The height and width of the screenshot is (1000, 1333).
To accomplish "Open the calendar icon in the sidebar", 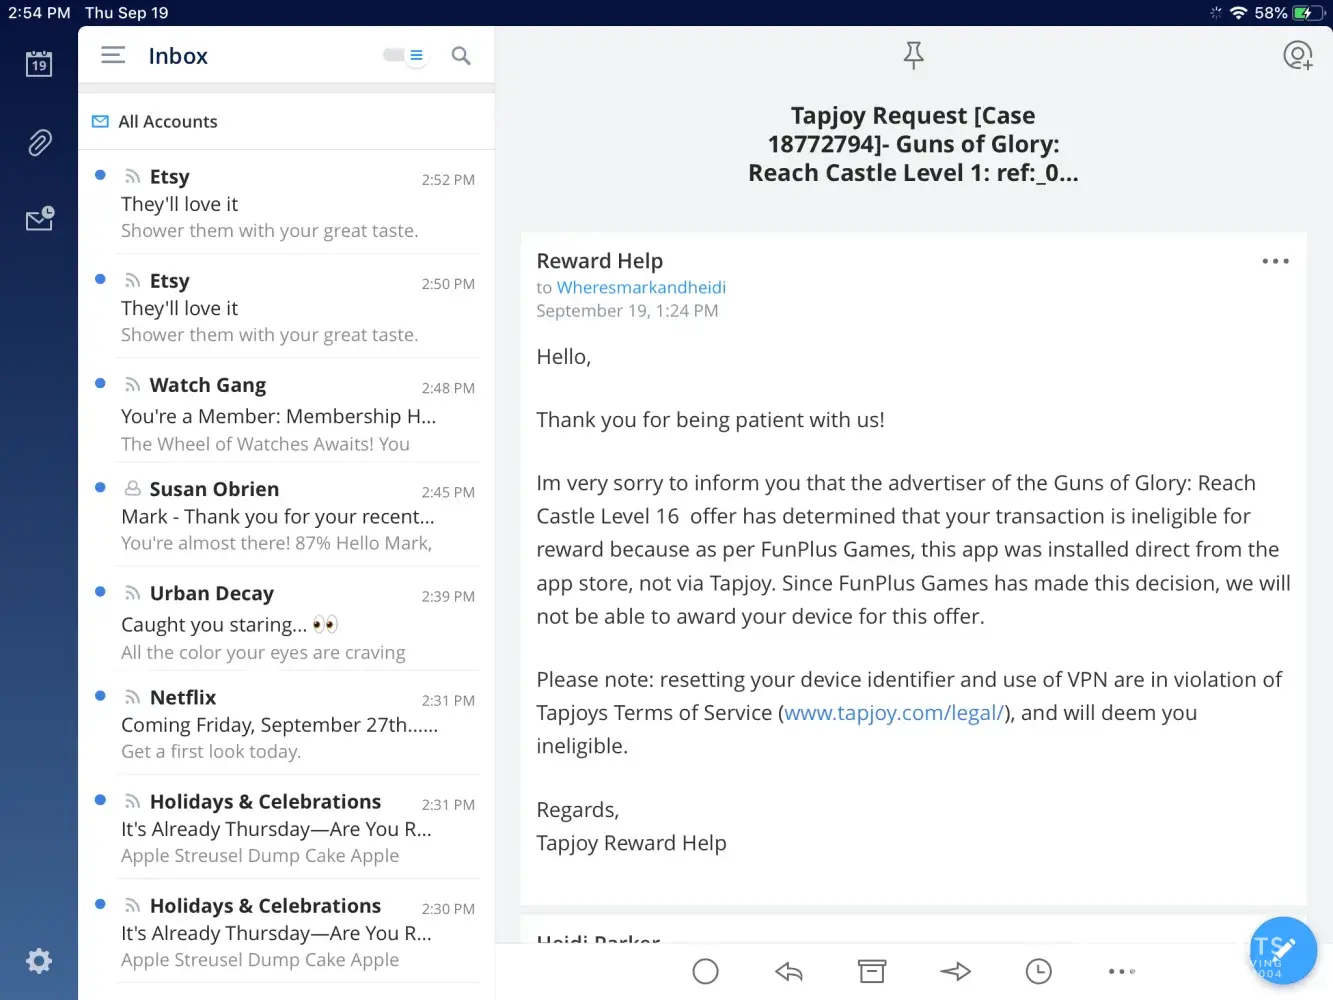I will (39, 64).
